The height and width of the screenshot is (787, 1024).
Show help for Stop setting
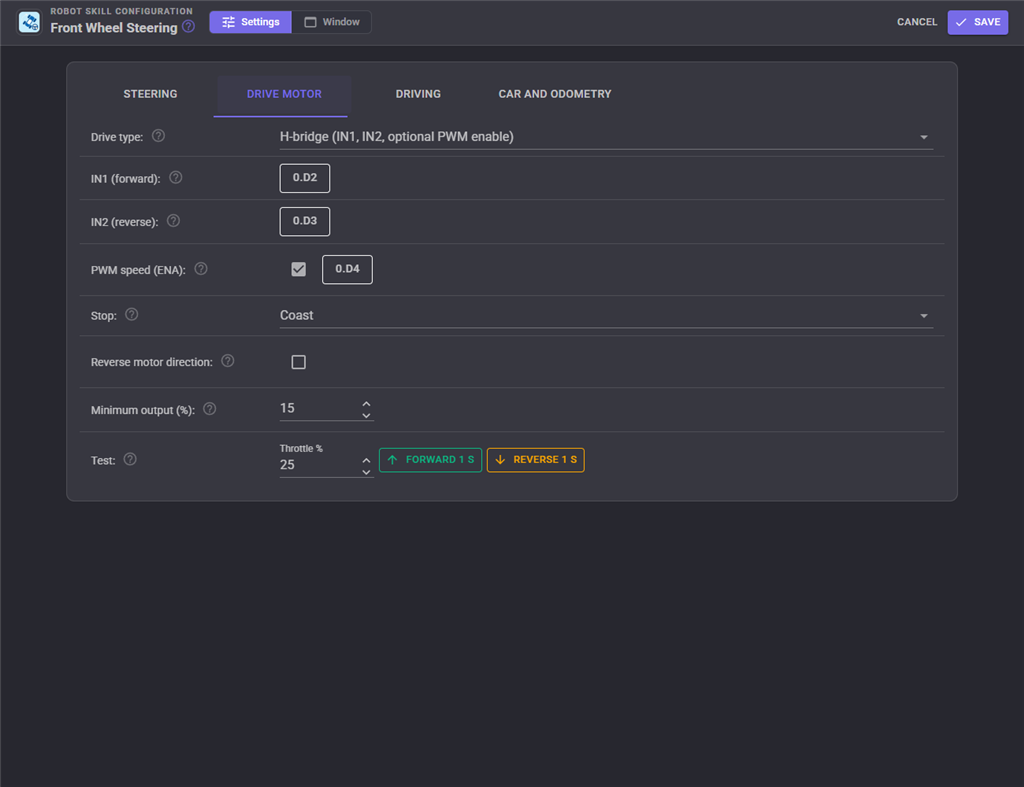[131, 315]
